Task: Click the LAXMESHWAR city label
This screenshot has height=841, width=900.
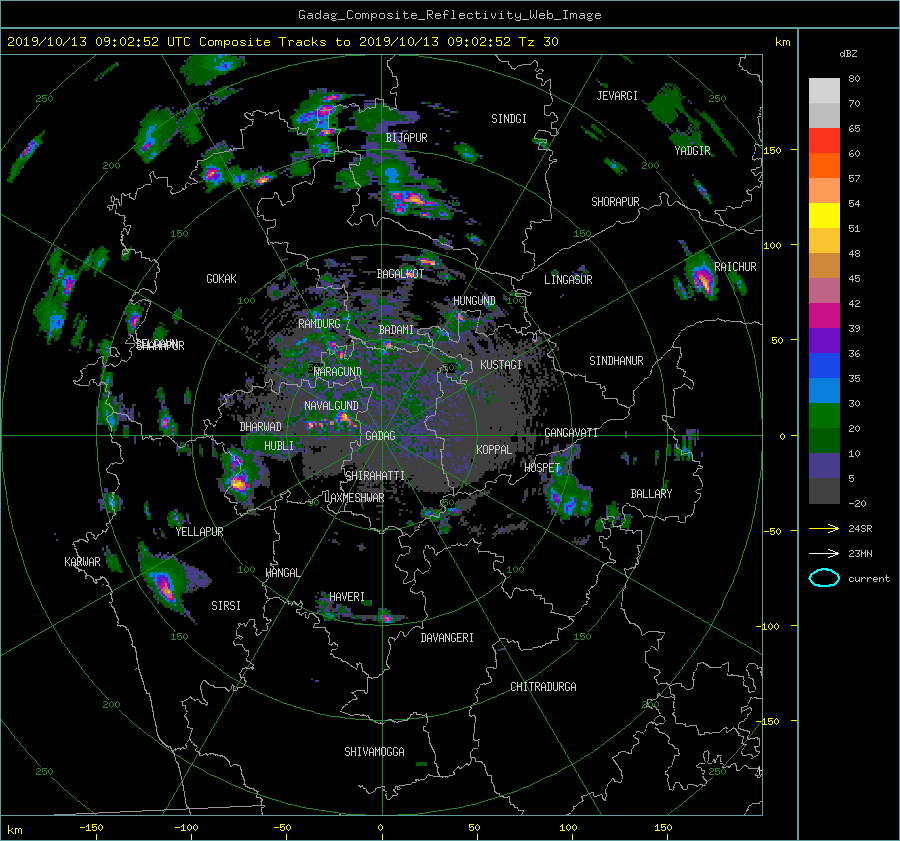Action: click(354, 498)
